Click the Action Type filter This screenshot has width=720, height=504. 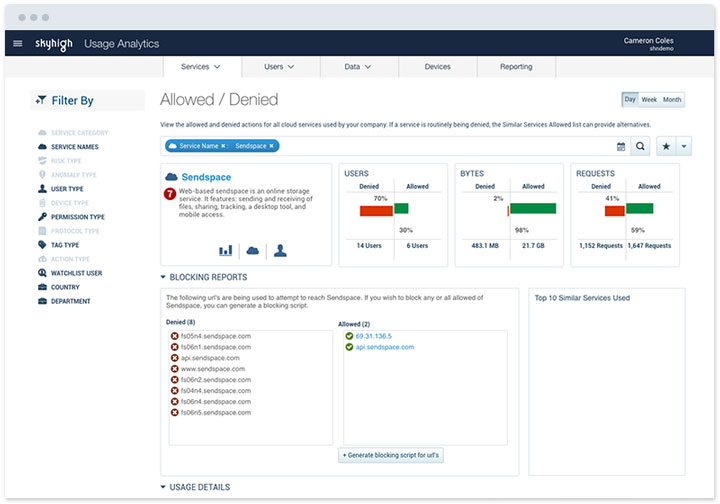tap(63, 259)
